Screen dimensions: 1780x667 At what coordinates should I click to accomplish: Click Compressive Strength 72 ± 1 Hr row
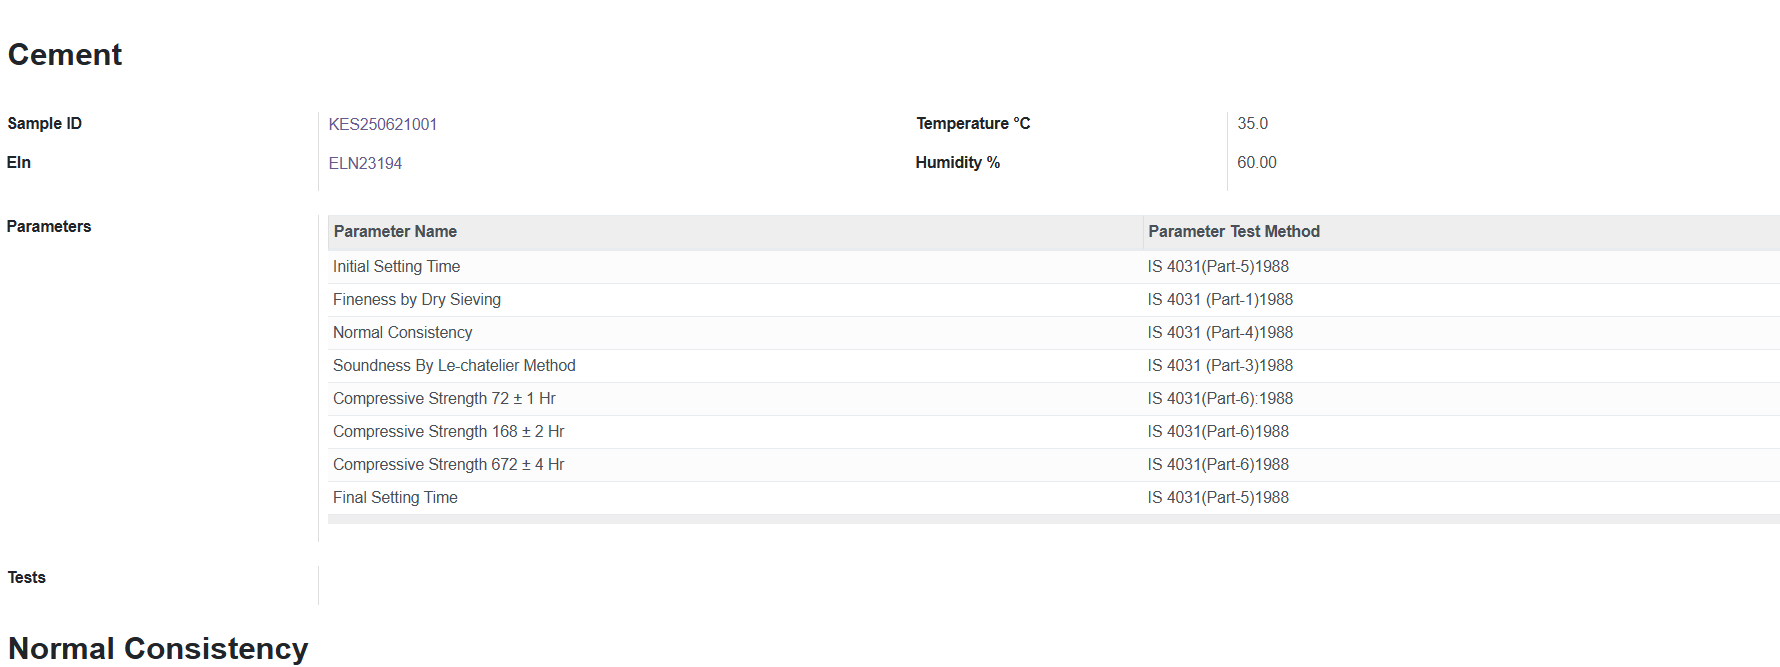1054,399
